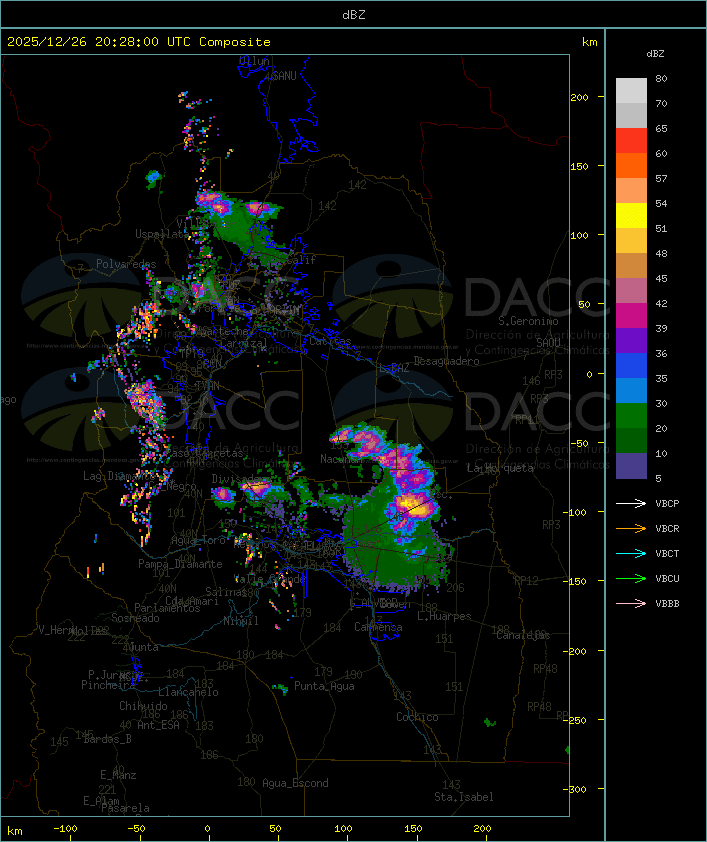
Task: Click the -300 tick on the vertical km axis
Action: point(577,789)
